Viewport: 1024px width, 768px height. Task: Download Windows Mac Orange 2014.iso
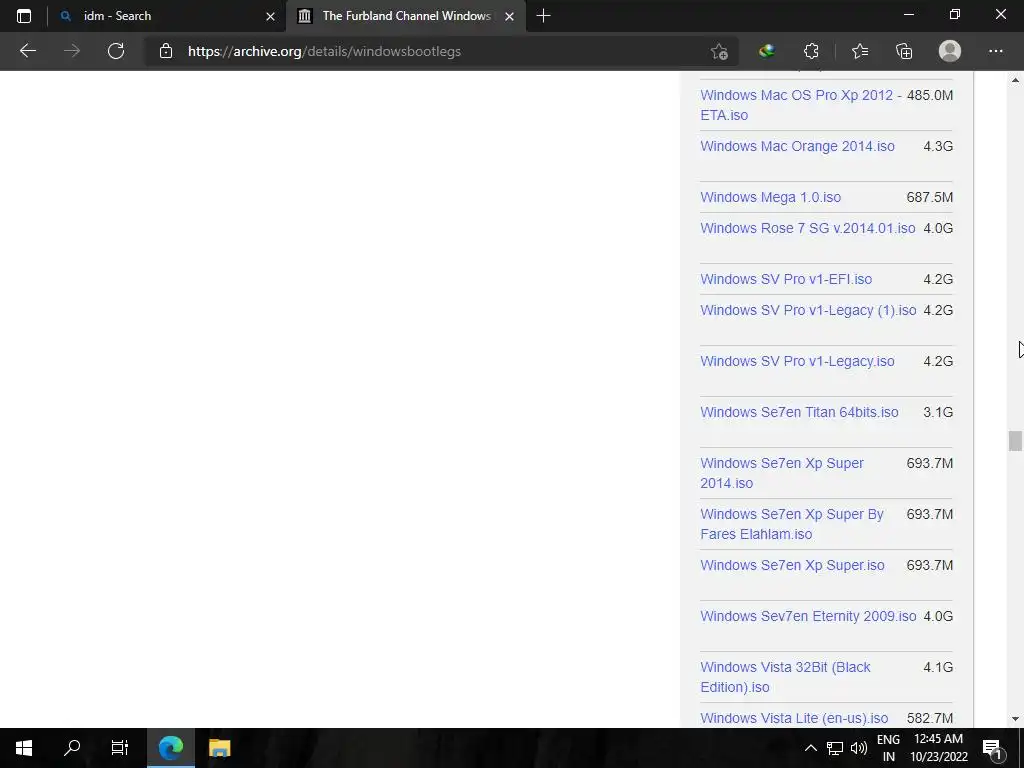(797, 146)
